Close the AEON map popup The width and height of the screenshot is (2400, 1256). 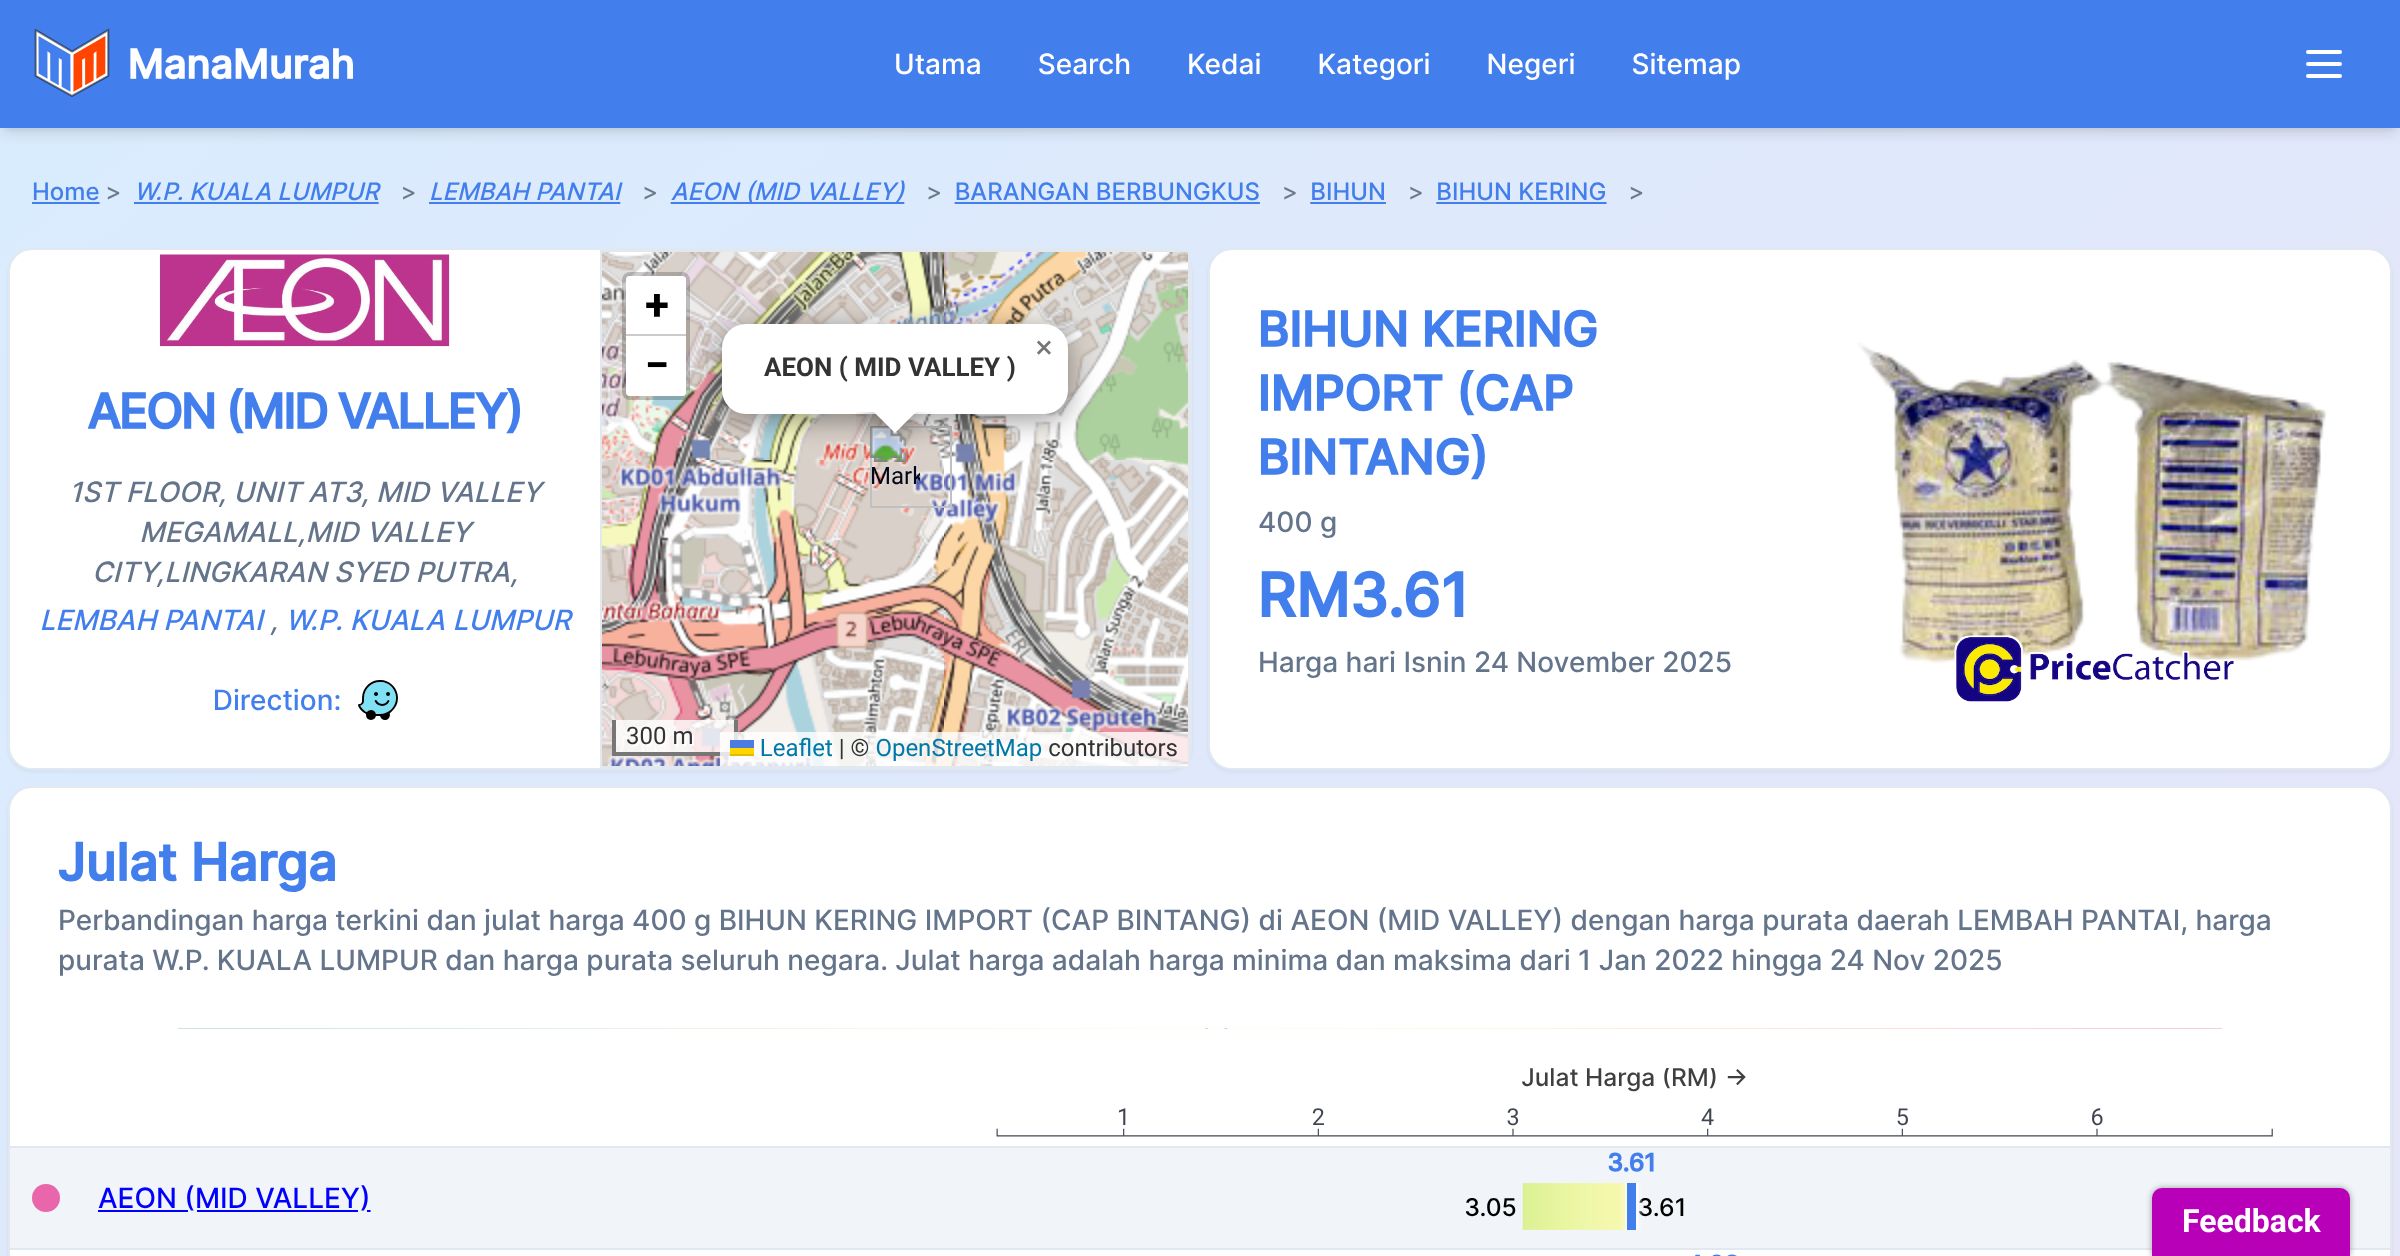(x=1043, y=348)
